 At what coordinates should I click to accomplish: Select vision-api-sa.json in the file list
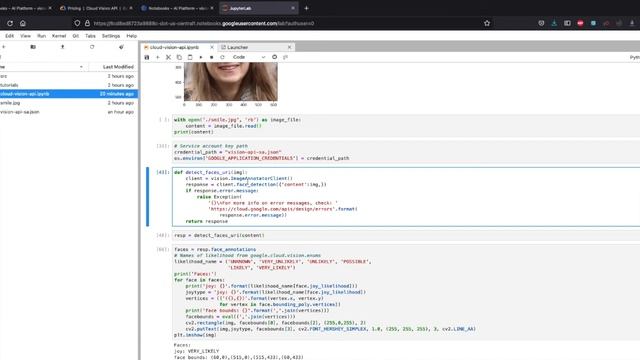point(69,112)
